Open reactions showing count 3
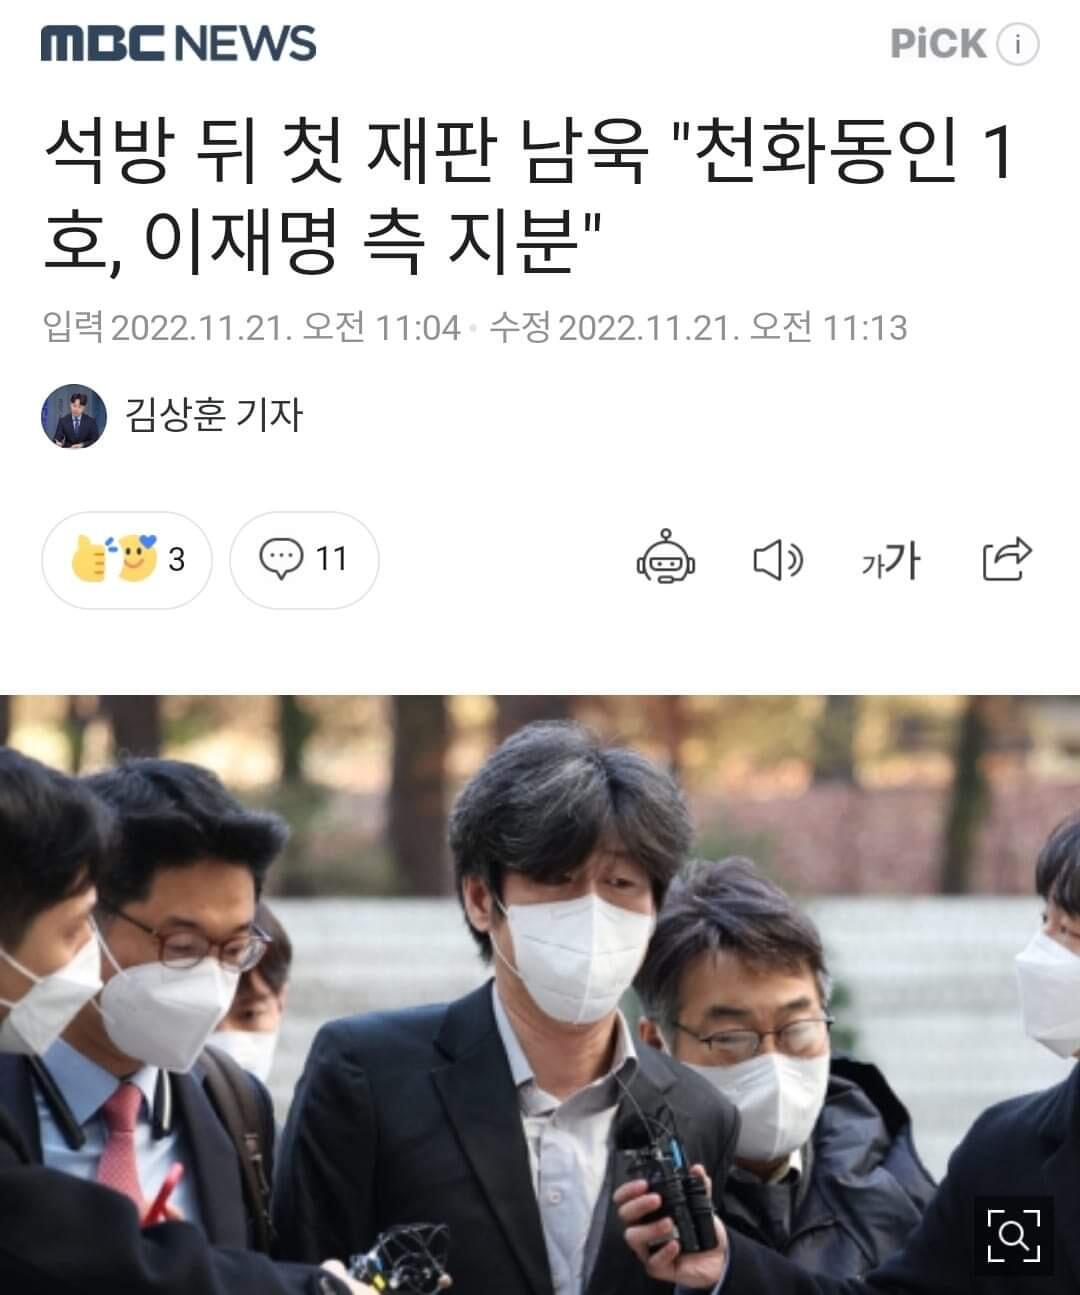The width and height of the screenshot is (1080, 1295). (x=127, y=560)
